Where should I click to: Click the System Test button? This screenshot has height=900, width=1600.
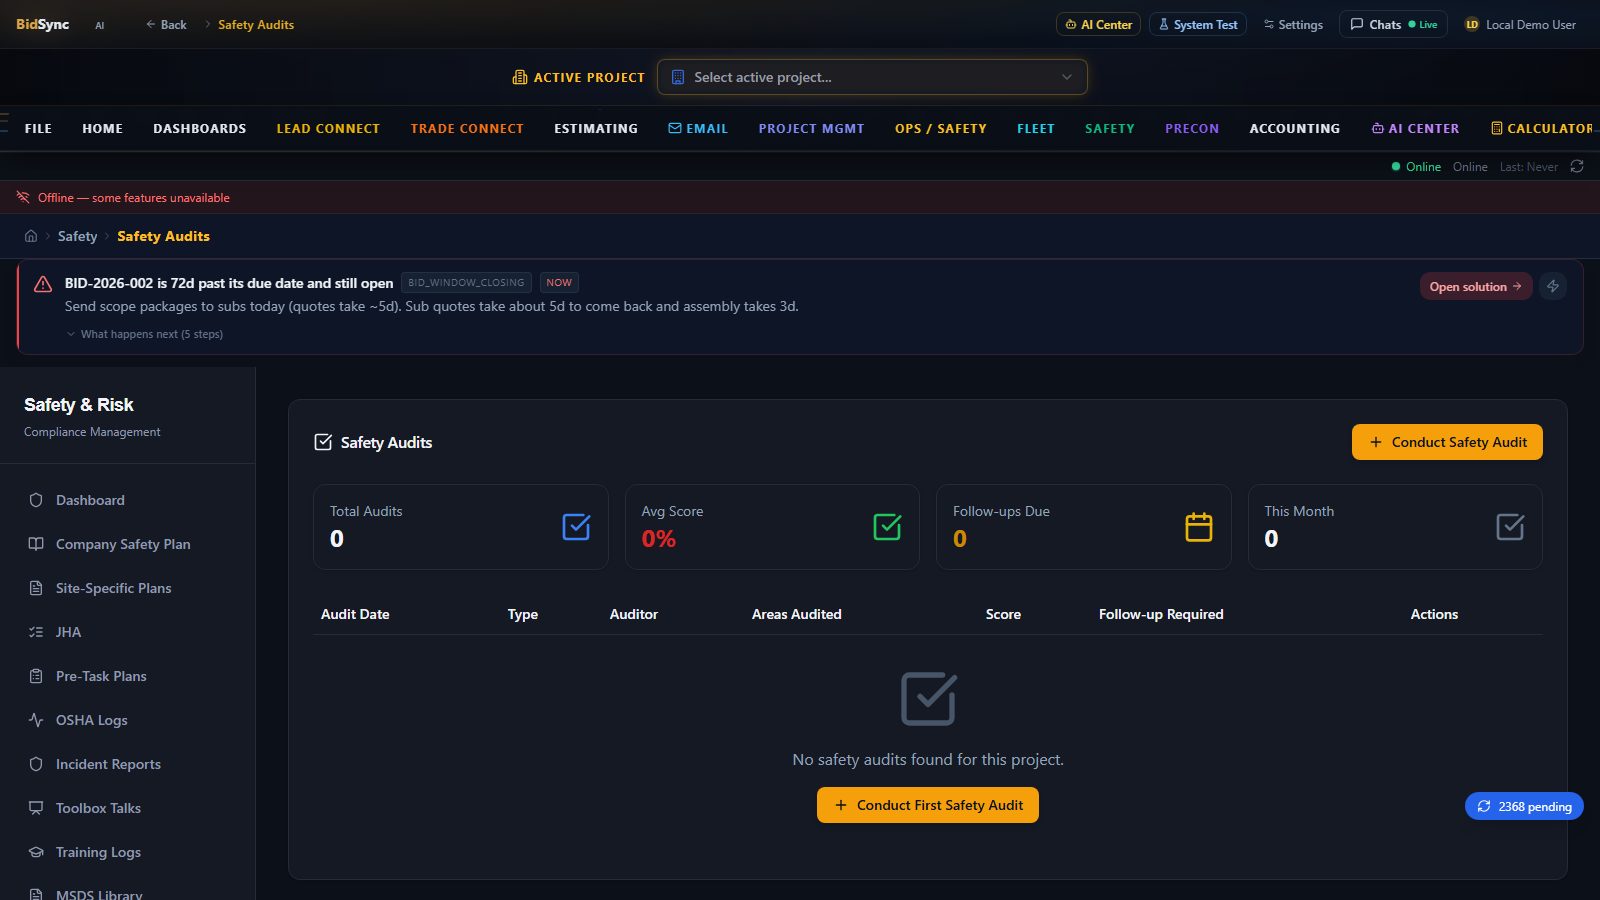[x=1198, y=24]
